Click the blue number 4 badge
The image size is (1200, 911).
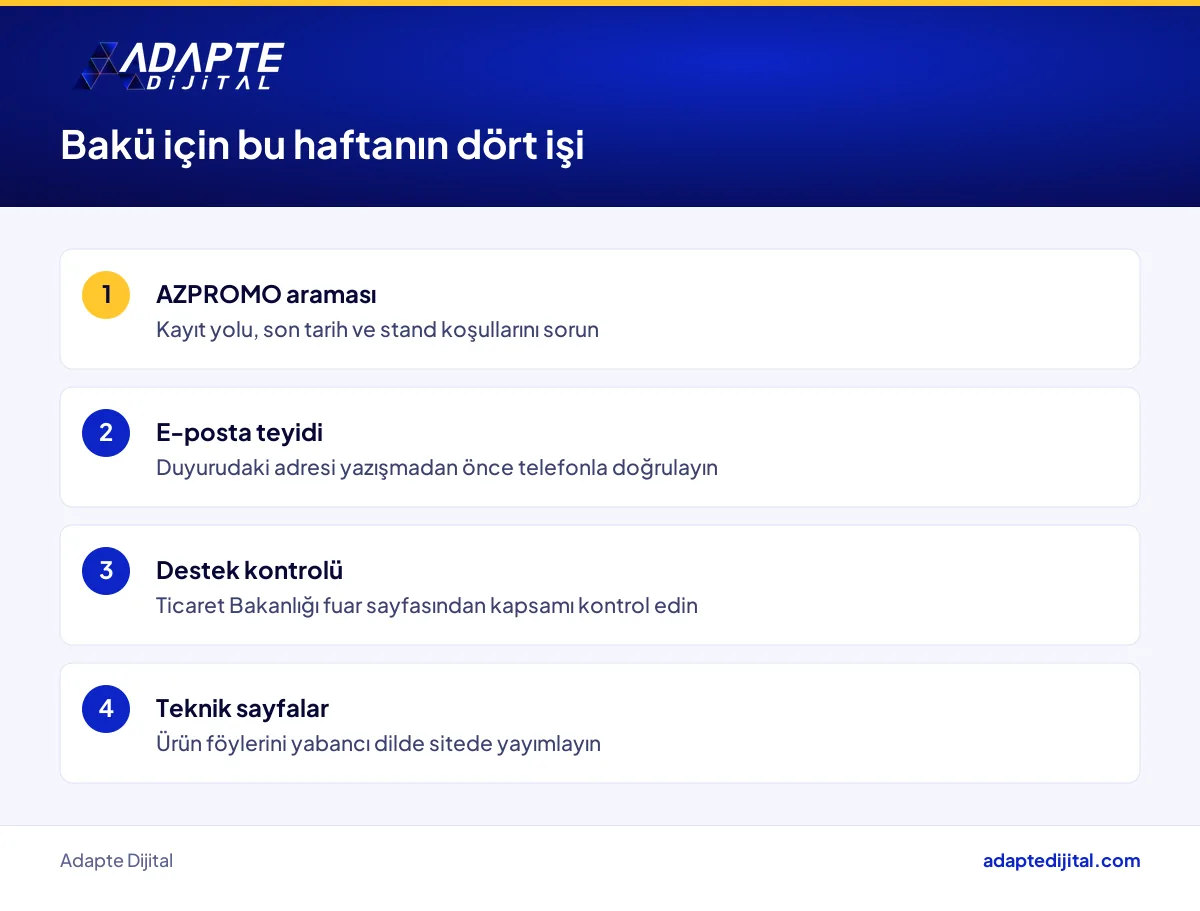(106, 709)
